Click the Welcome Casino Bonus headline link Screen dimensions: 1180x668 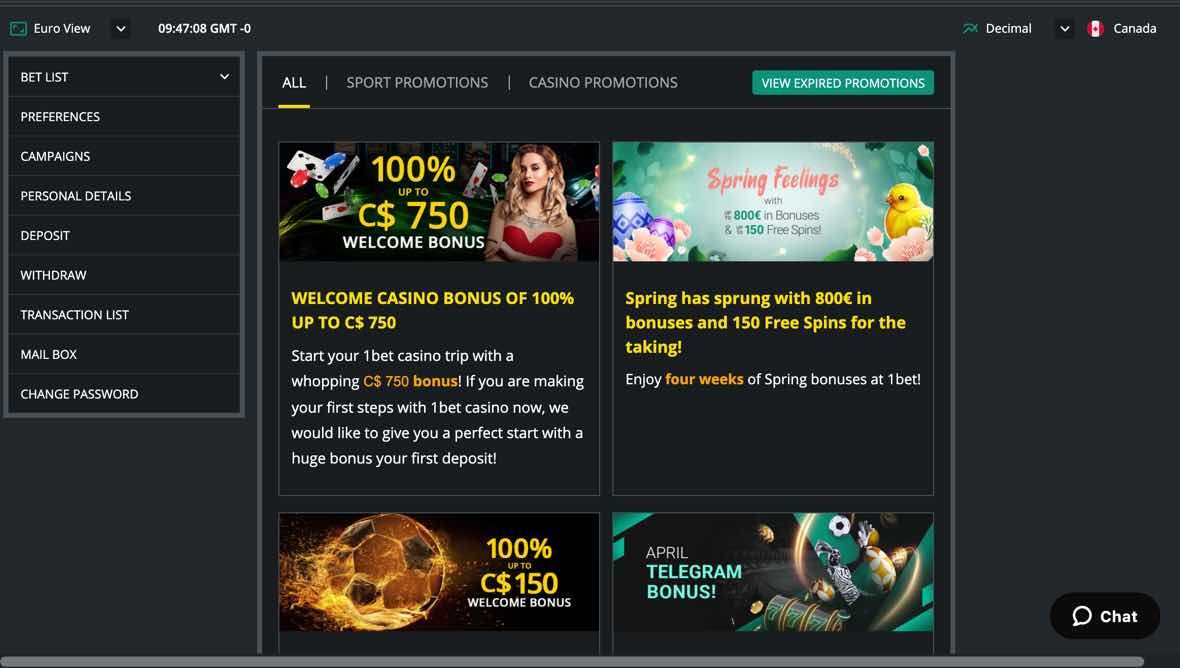[433, 310]
